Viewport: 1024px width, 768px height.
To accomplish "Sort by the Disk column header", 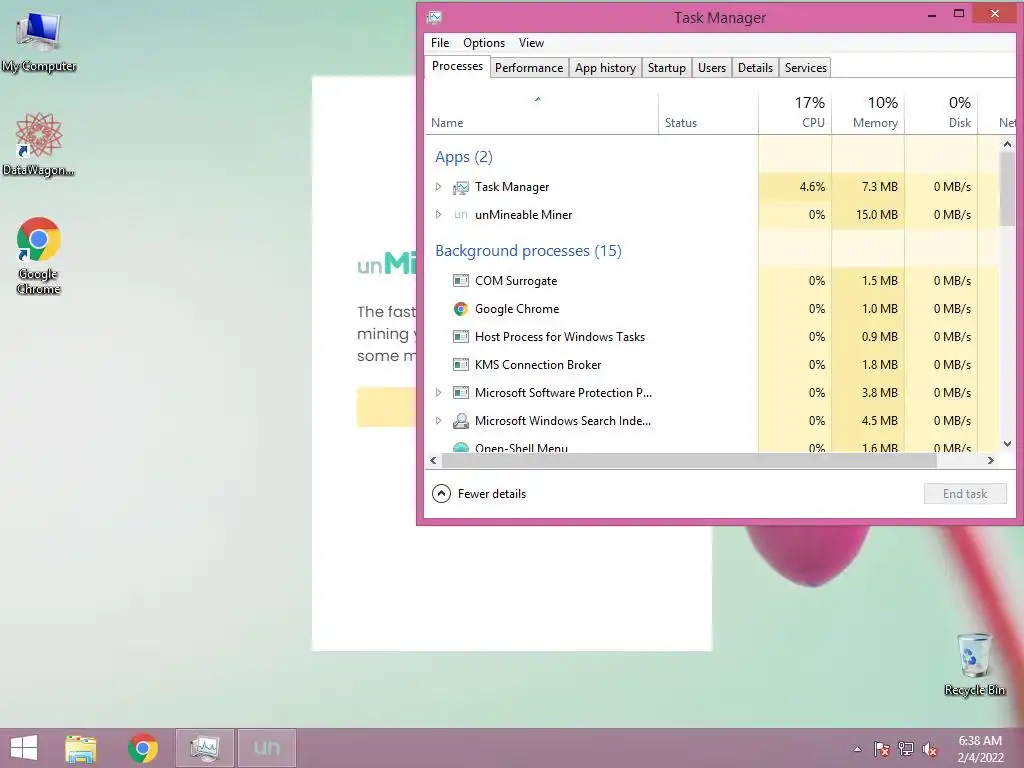I will coord(942,114).
